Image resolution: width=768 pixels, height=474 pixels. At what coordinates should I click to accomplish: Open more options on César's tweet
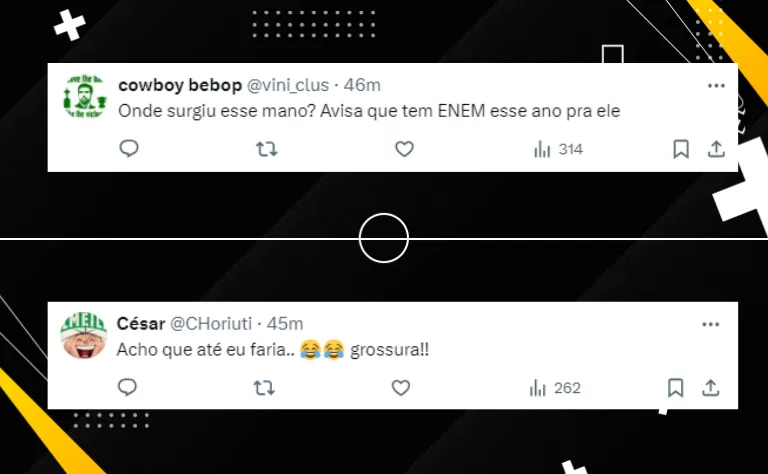[x=711, y=324]
